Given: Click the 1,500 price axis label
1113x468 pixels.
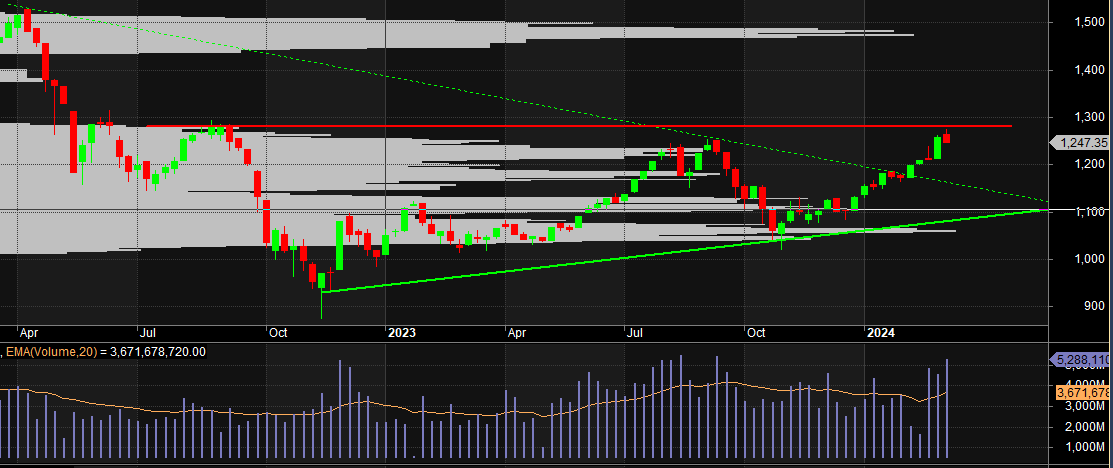Looking at the screenshot, I should (x=1086, y=22).
